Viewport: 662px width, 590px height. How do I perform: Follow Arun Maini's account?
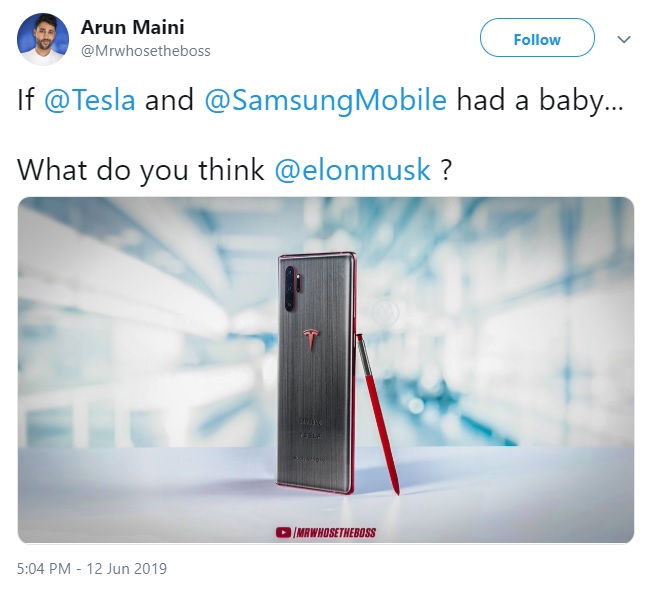pos(537,38)
